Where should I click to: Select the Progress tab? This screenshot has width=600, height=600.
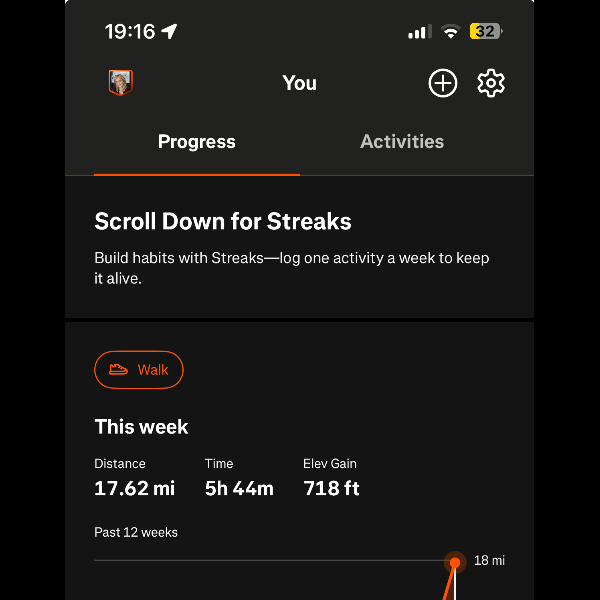click(197, 142)
